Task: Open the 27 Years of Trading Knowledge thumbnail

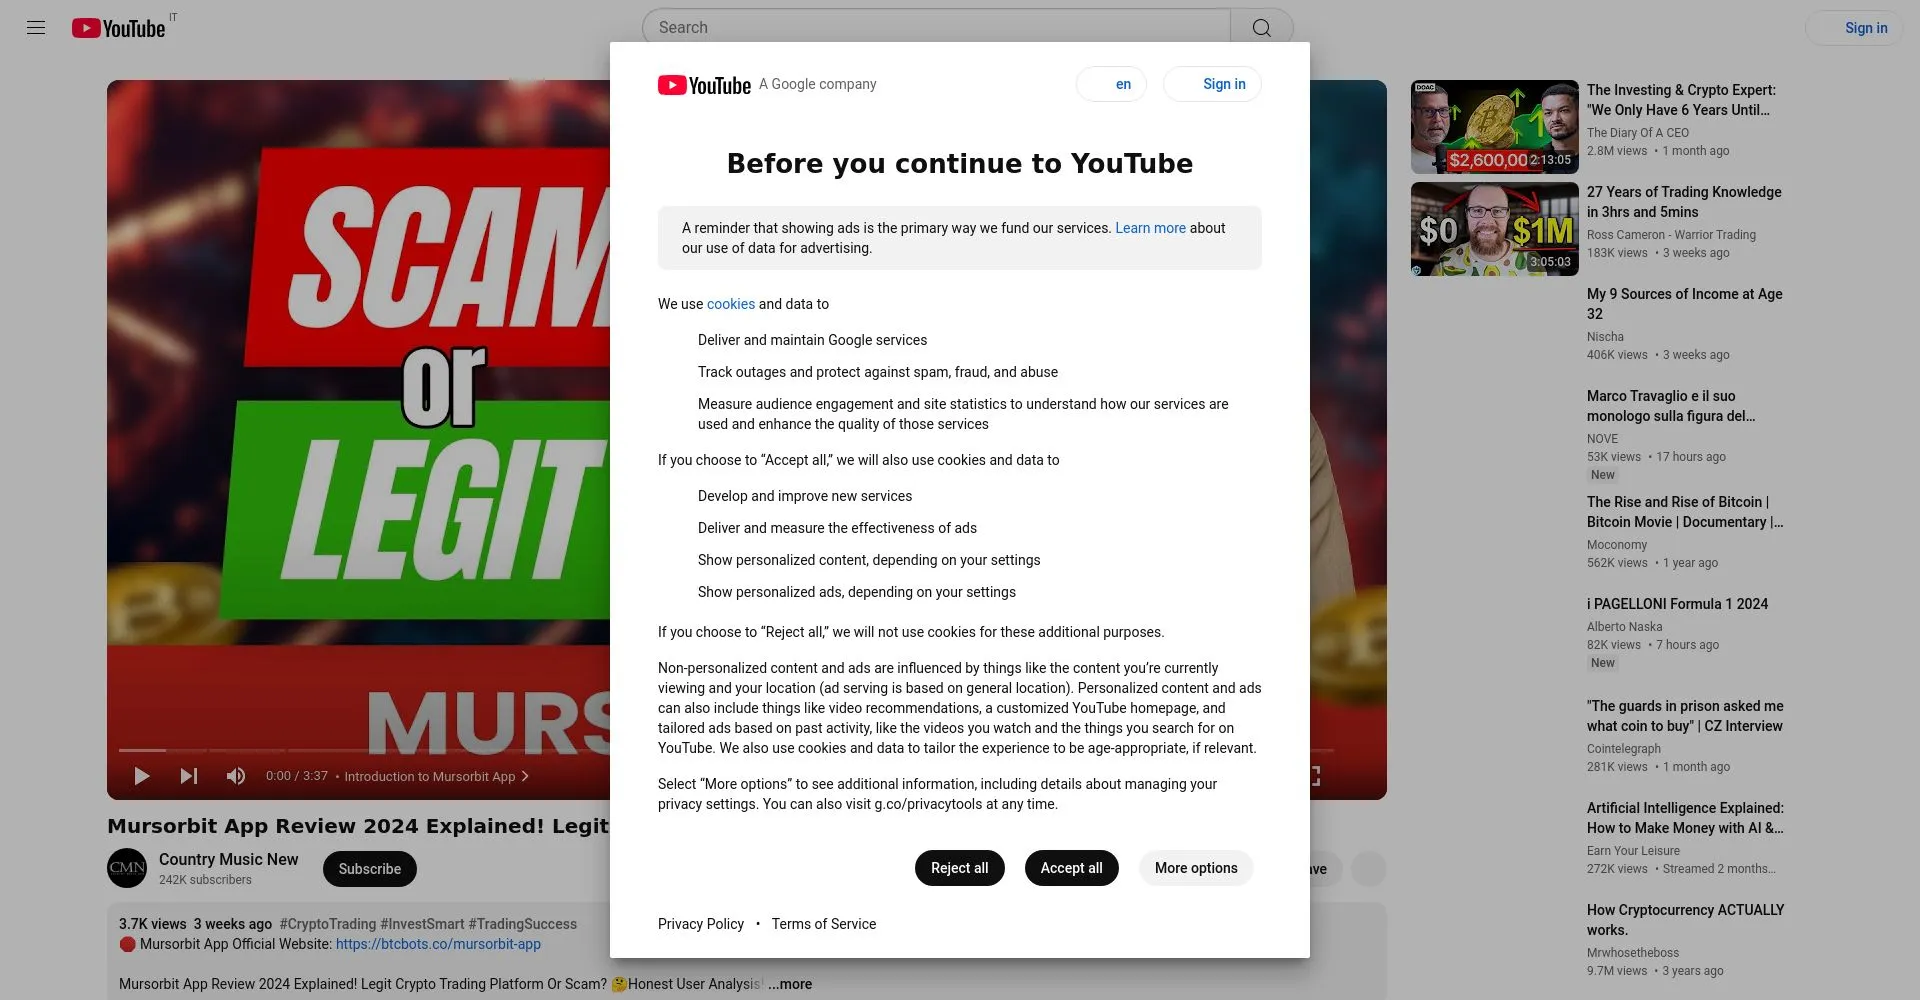Action: pyautogui.click(x=1494, y=229)
